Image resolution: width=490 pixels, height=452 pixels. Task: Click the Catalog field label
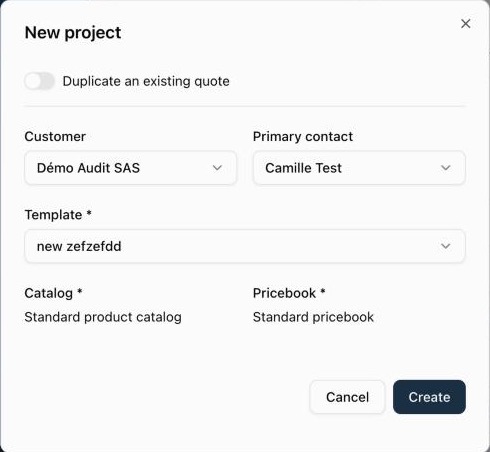tap(49, 293)
